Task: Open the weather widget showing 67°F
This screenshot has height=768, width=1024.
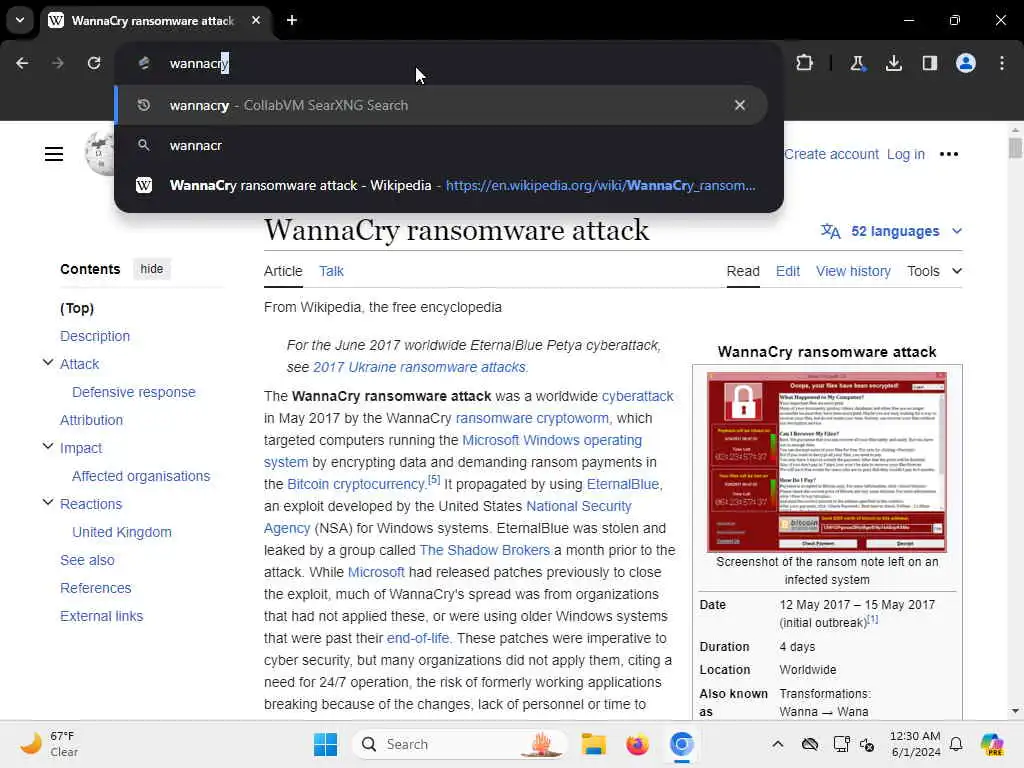Action: tap(49, 744)
